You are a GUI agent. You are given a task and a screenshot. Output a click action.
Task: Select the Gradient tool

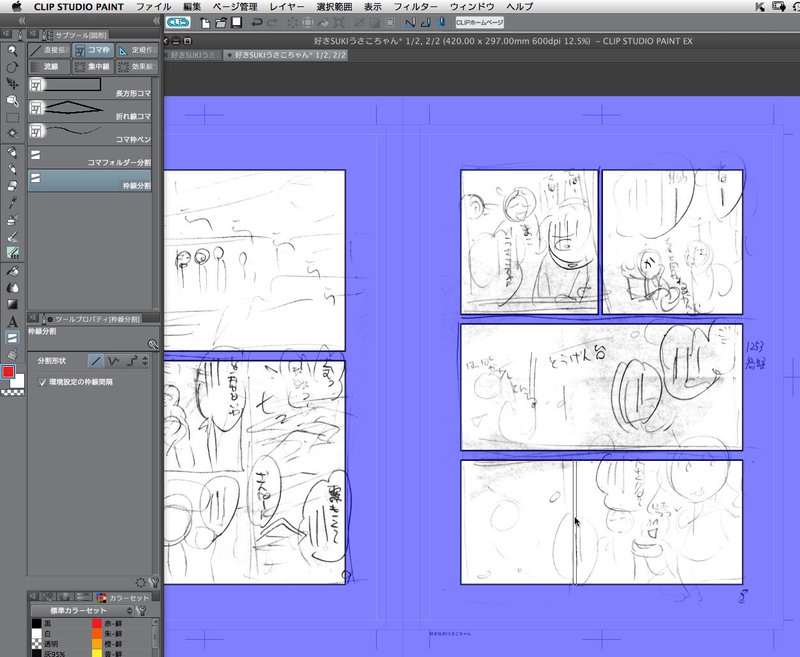pos(12,305)
